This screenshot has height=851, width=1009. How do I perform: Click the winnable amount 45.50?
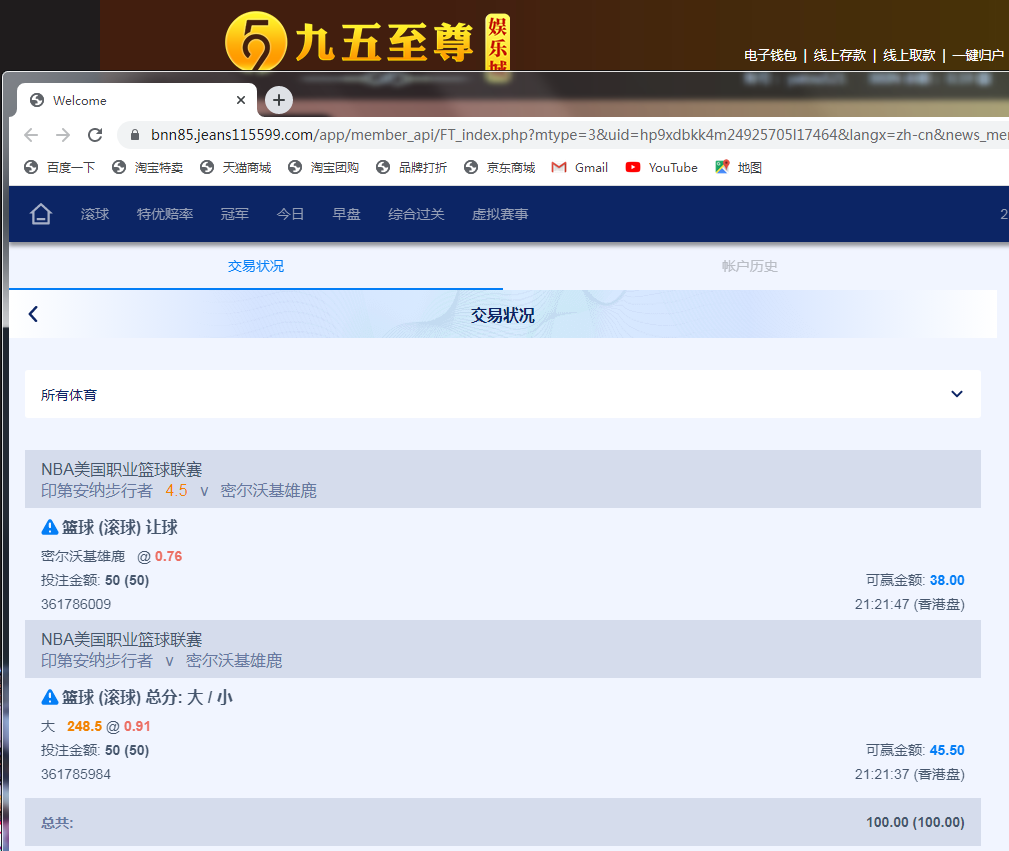tap(947, 750)
